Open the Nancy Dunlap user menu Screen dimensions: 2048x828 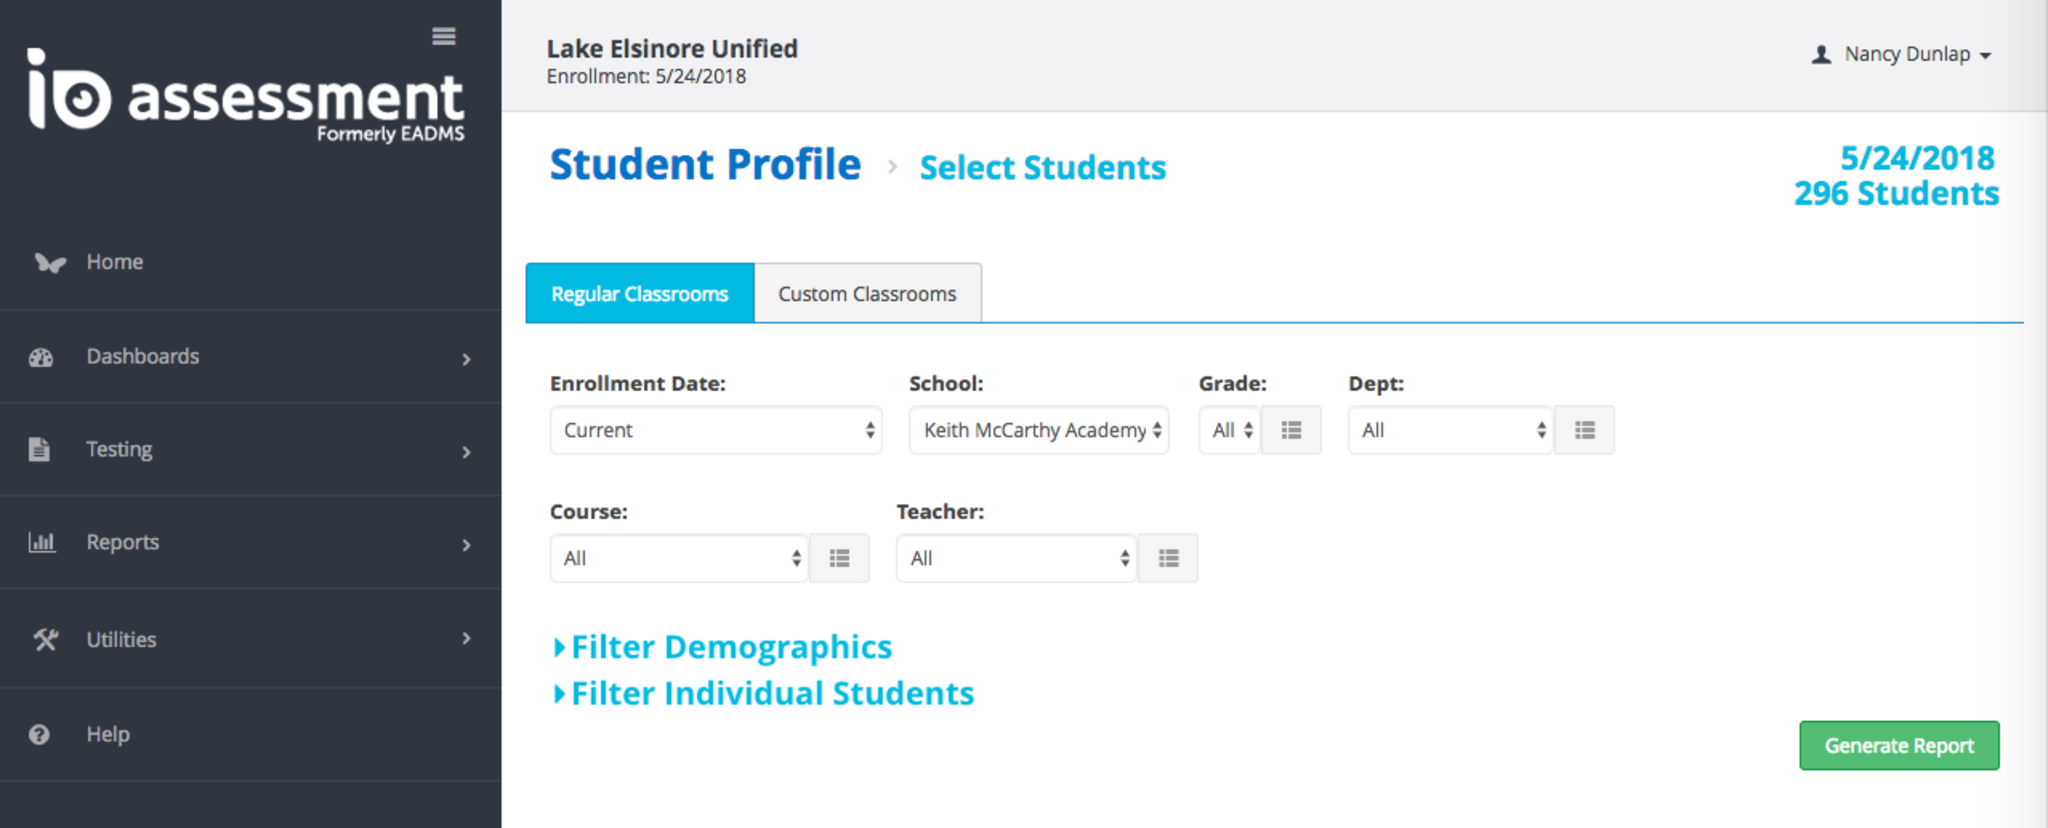click(1904, 55)
